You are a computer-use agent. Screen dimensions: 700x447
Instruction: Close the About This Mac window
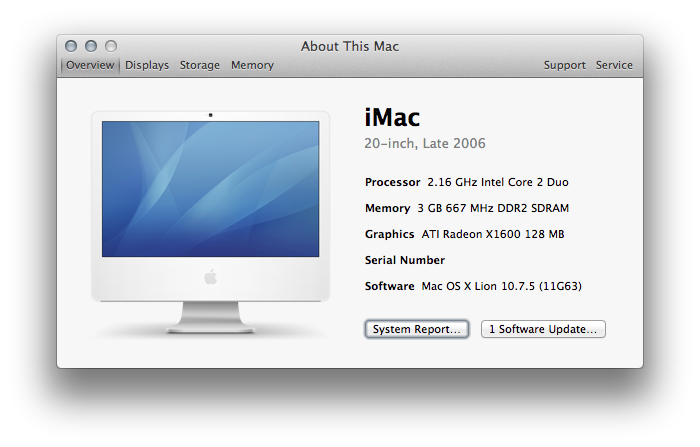coord(71,46)
